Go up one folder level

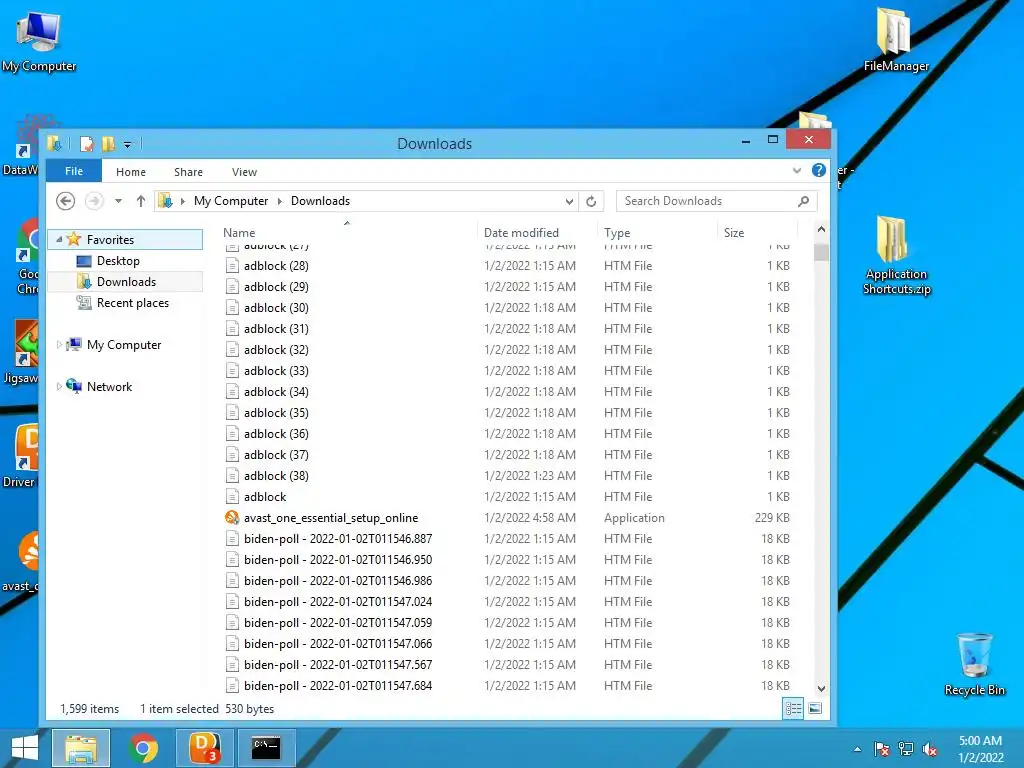[x=140, y=201]
